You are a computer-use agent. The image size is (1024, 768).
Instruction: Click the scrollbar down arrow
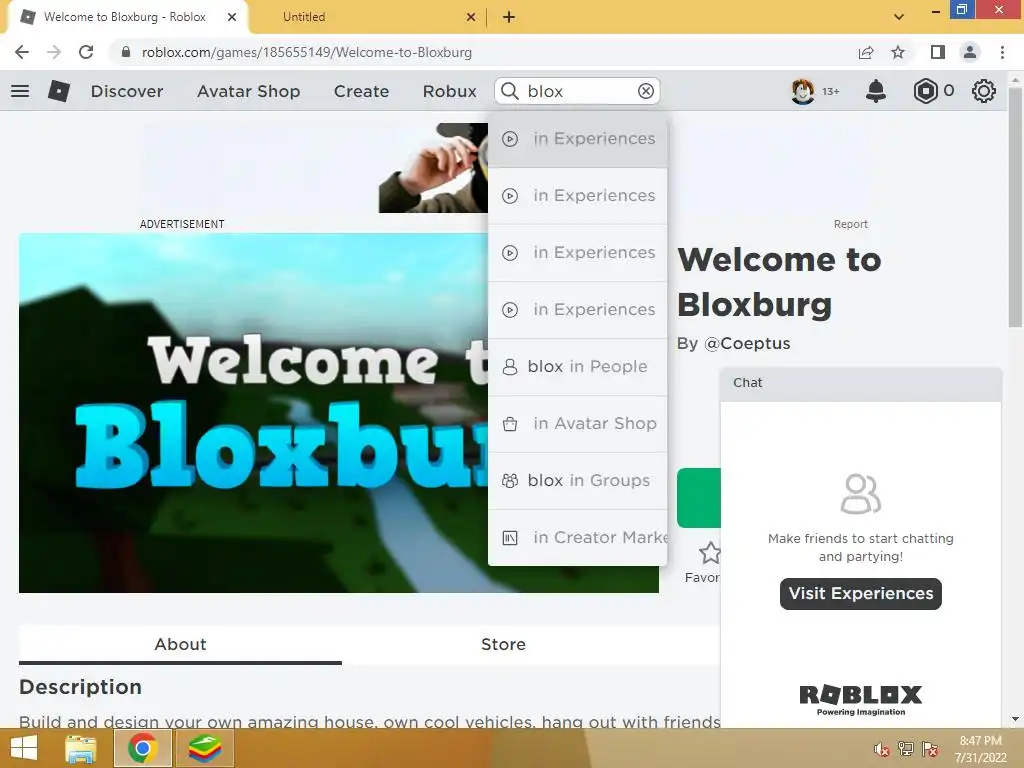click(1015, 719)
